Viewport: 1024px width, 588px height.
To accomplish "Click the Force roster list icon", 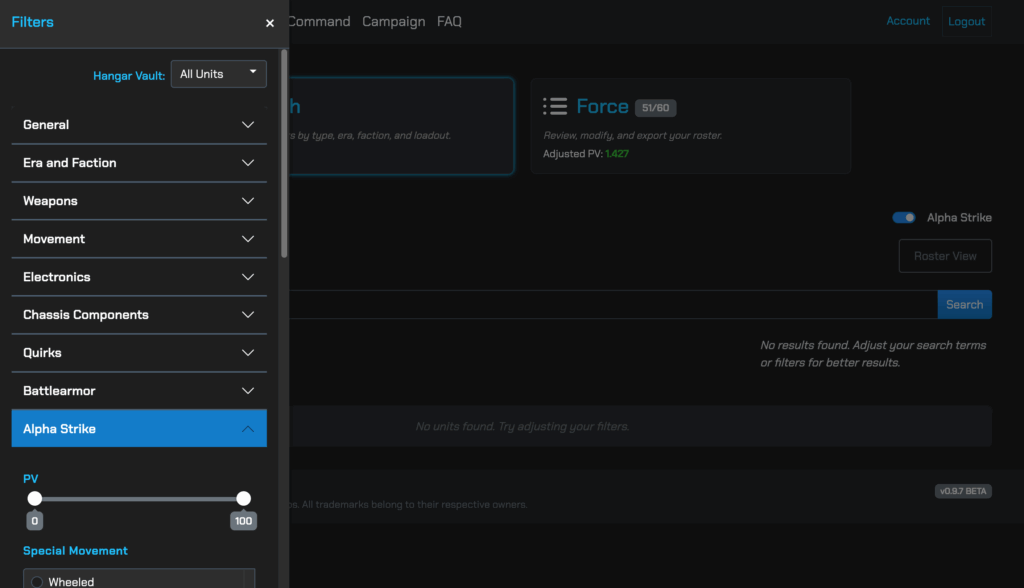I will point(553,105).
